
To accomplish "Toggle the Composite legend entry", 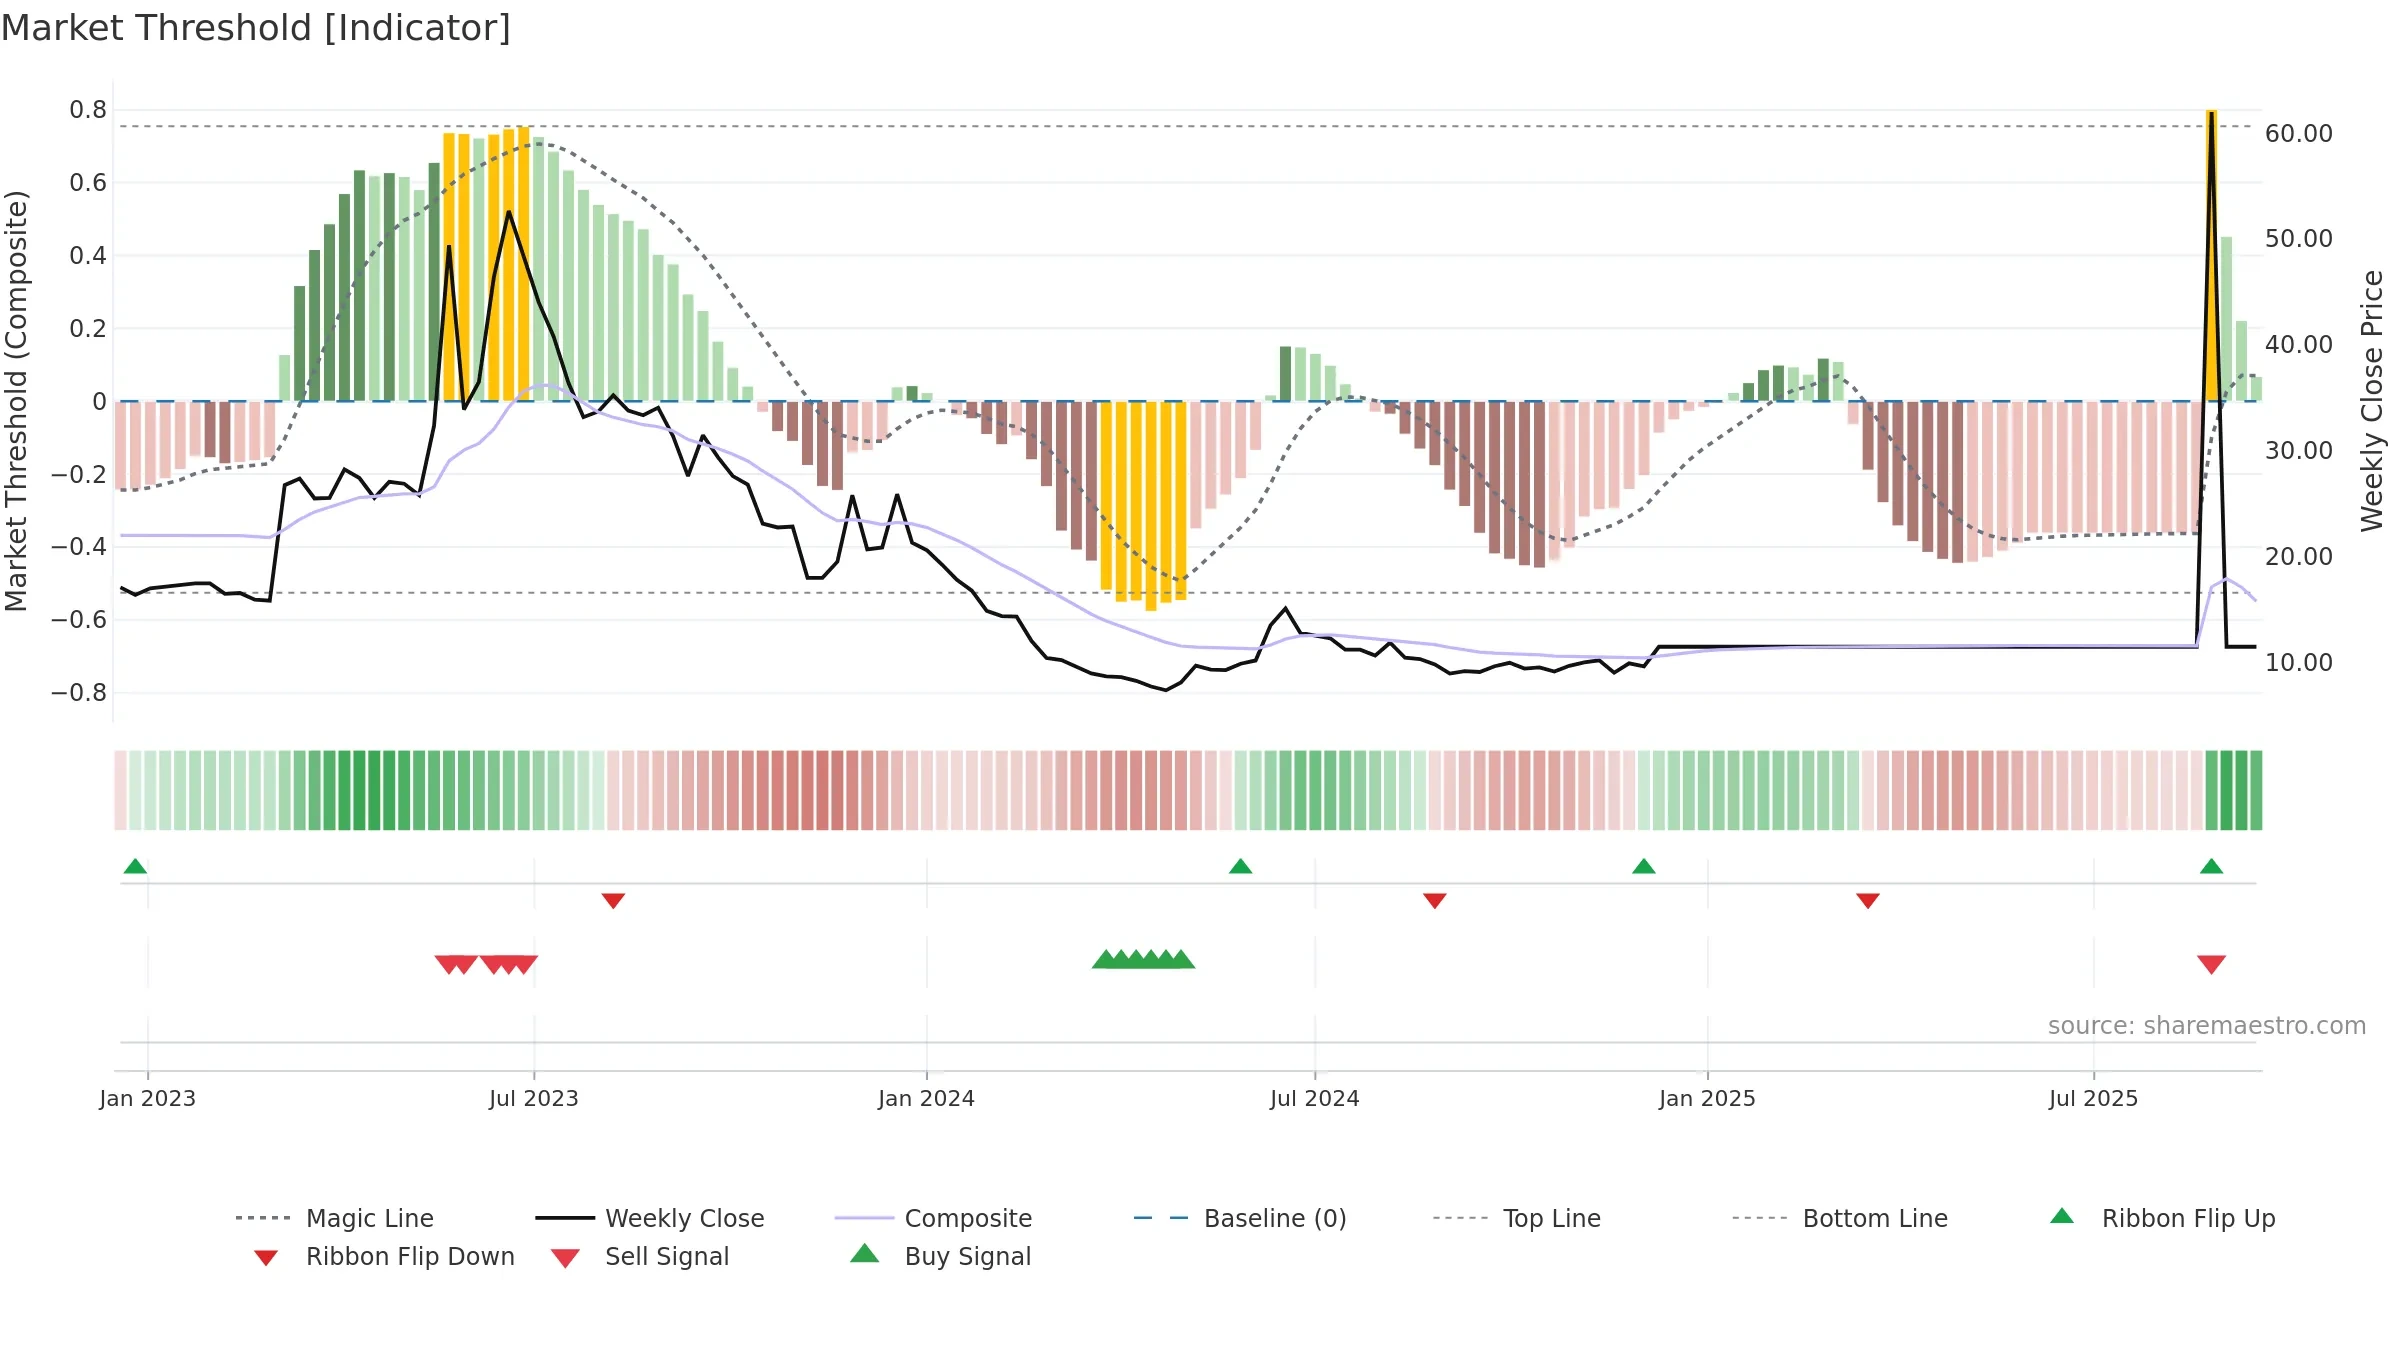I will pos(933,1218).
